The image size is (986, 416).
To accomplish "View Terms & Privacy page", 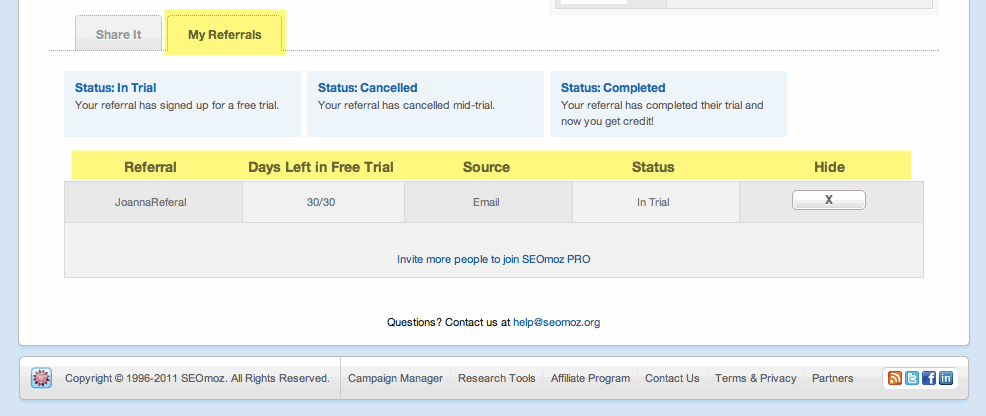I will (755, 378).
